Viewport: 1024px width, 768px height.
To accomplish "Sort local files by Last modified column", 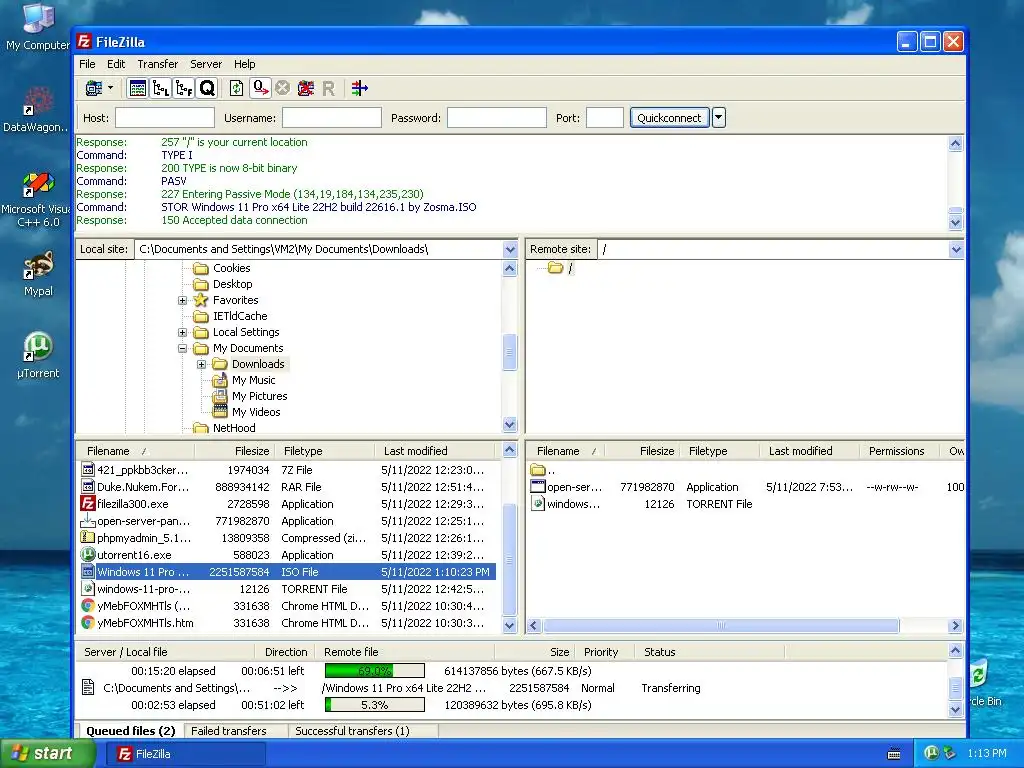I will point(436,451).
